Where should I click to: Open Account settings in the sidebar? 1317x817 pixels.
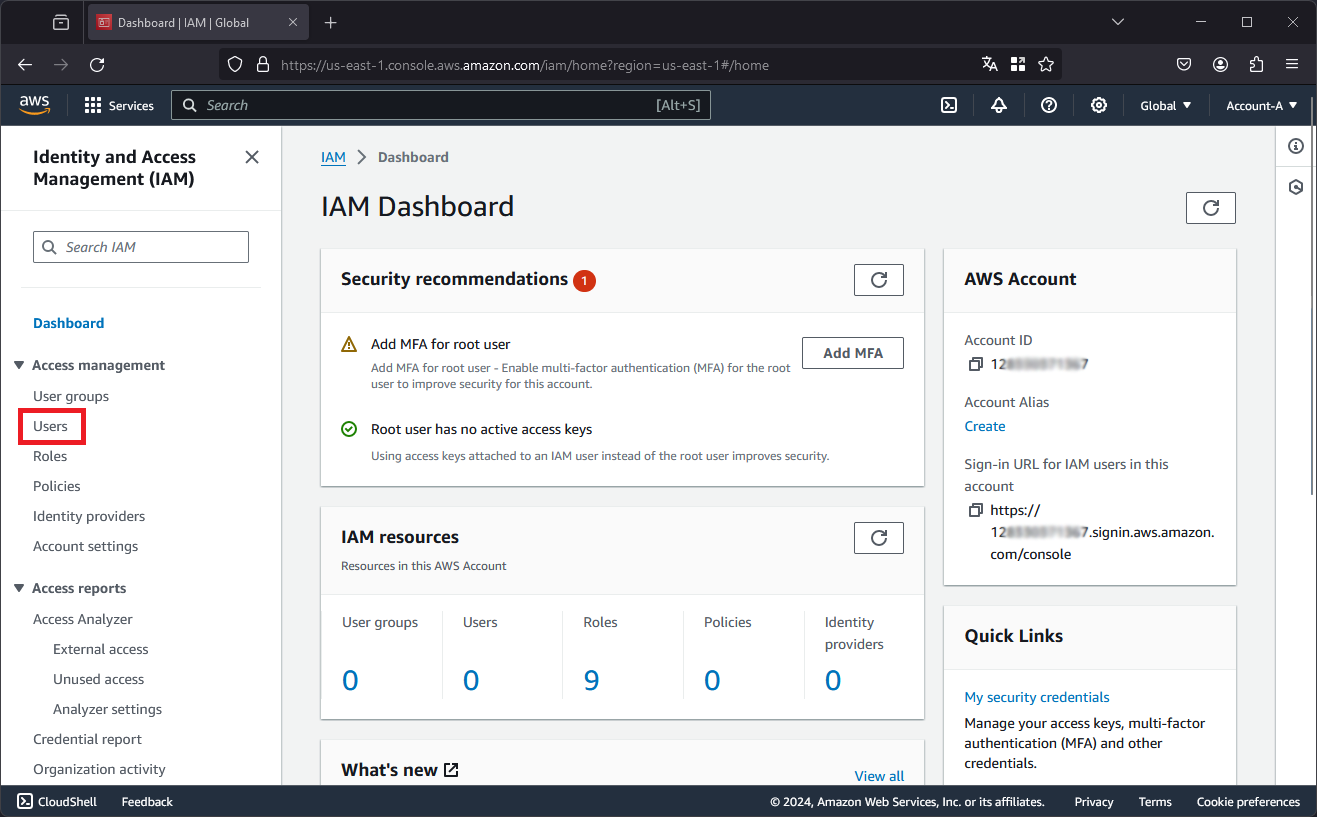(86, 546)
